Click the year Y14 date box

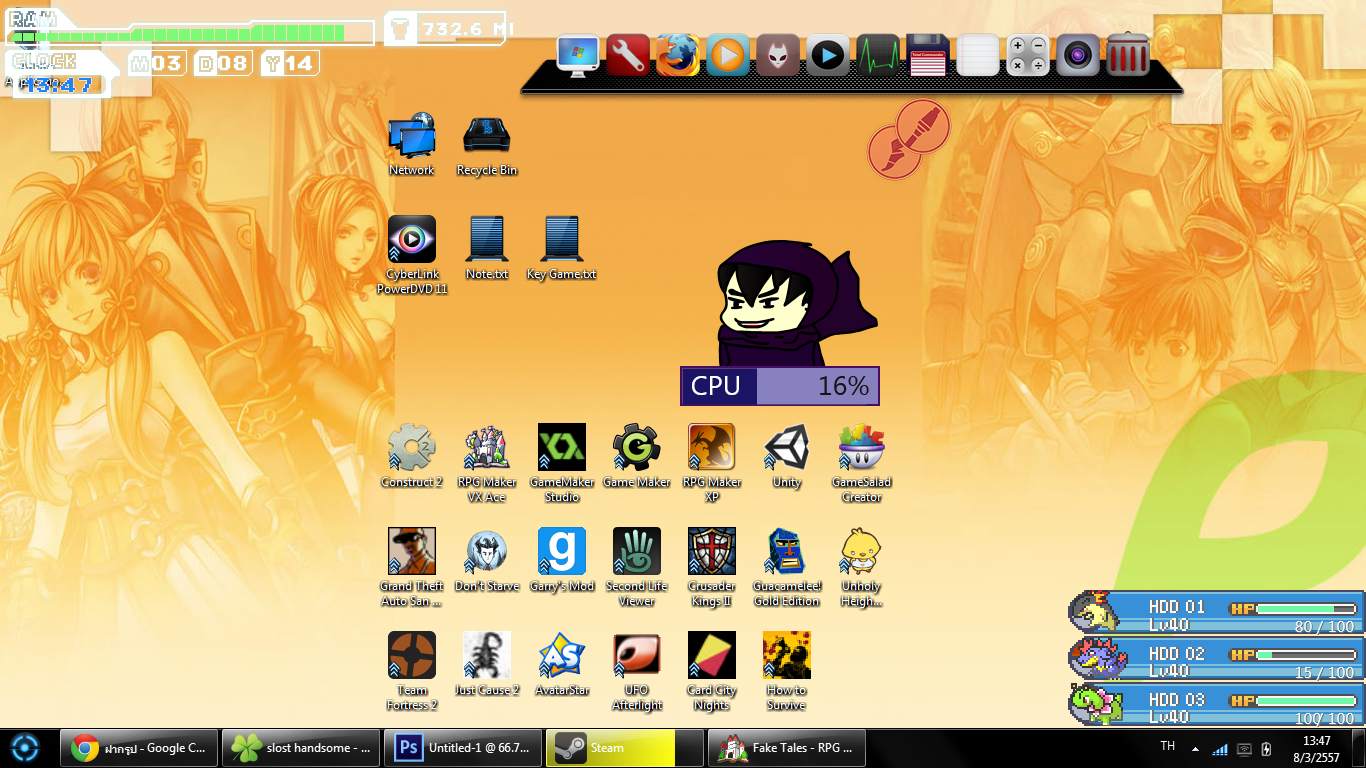[x=289, y=64]
